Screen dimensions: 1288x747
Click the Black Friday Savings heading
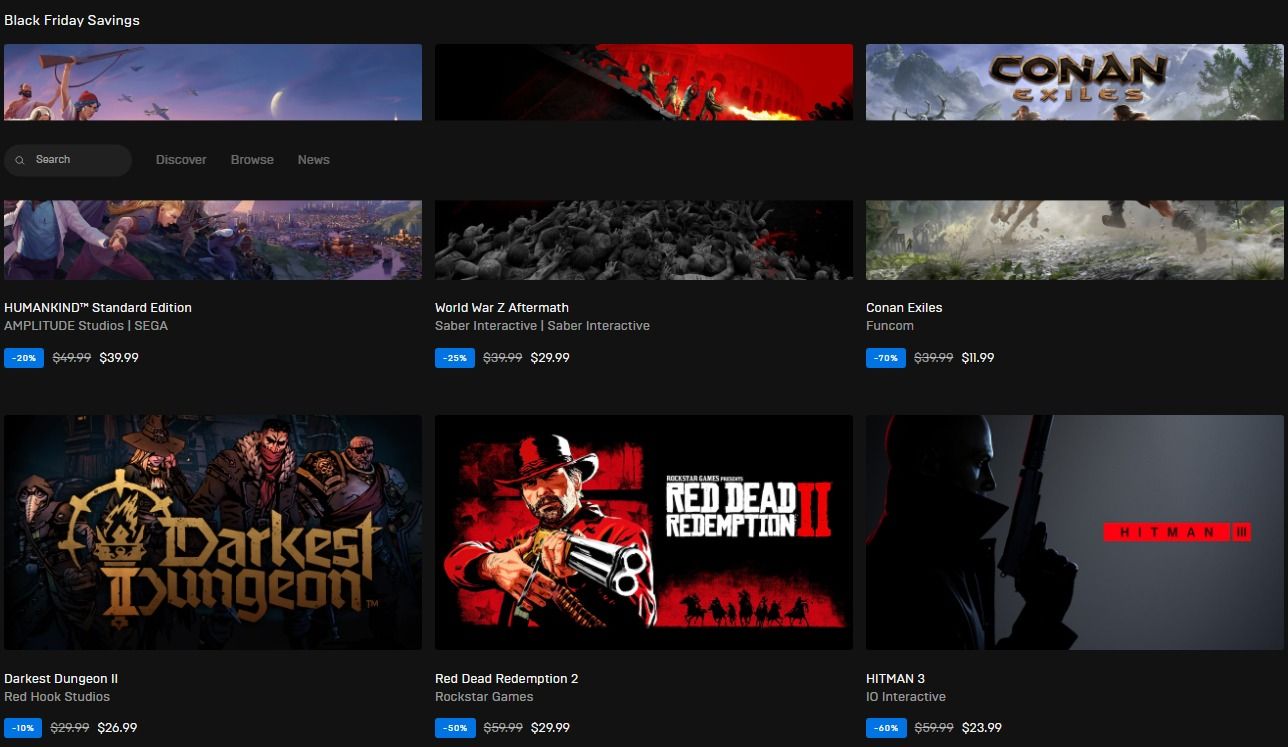[72, 19]
